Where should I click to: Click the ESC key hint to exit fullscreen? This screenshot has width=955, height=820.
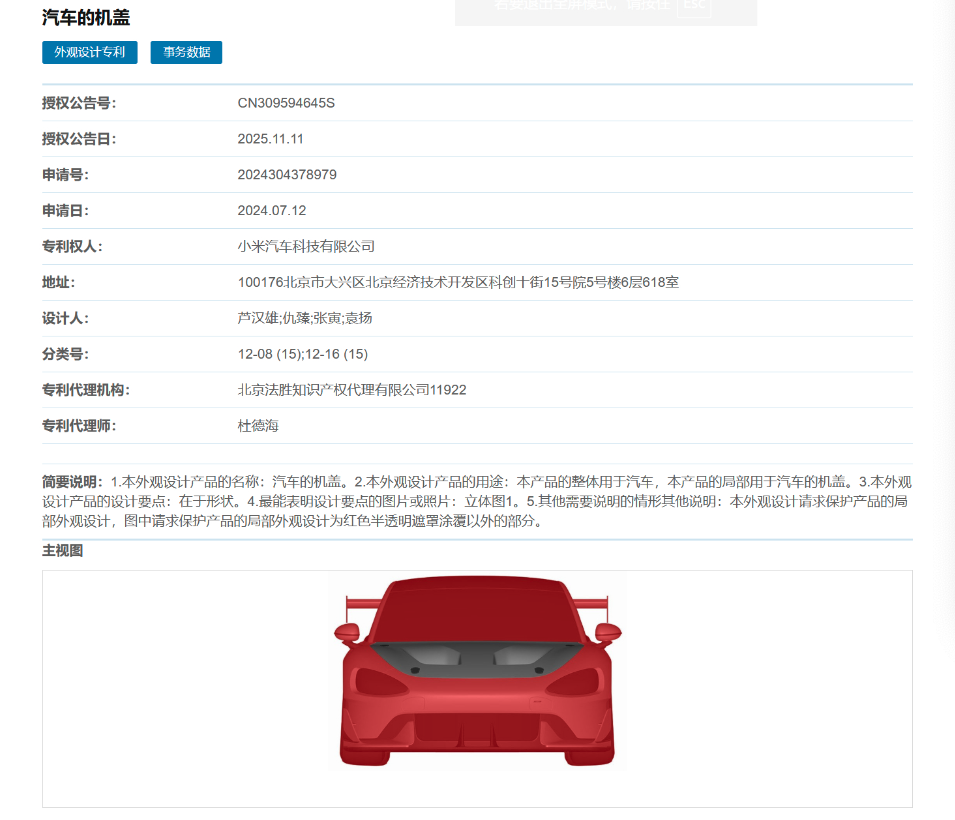pos(694,5)
